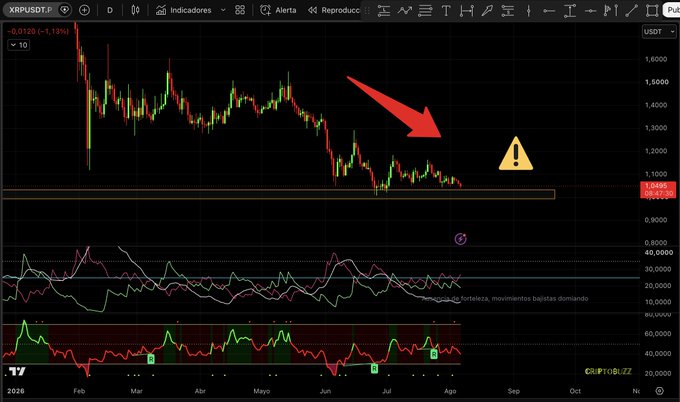Select the Fibonacci retracement lines tool

click(x=425, y=10)
